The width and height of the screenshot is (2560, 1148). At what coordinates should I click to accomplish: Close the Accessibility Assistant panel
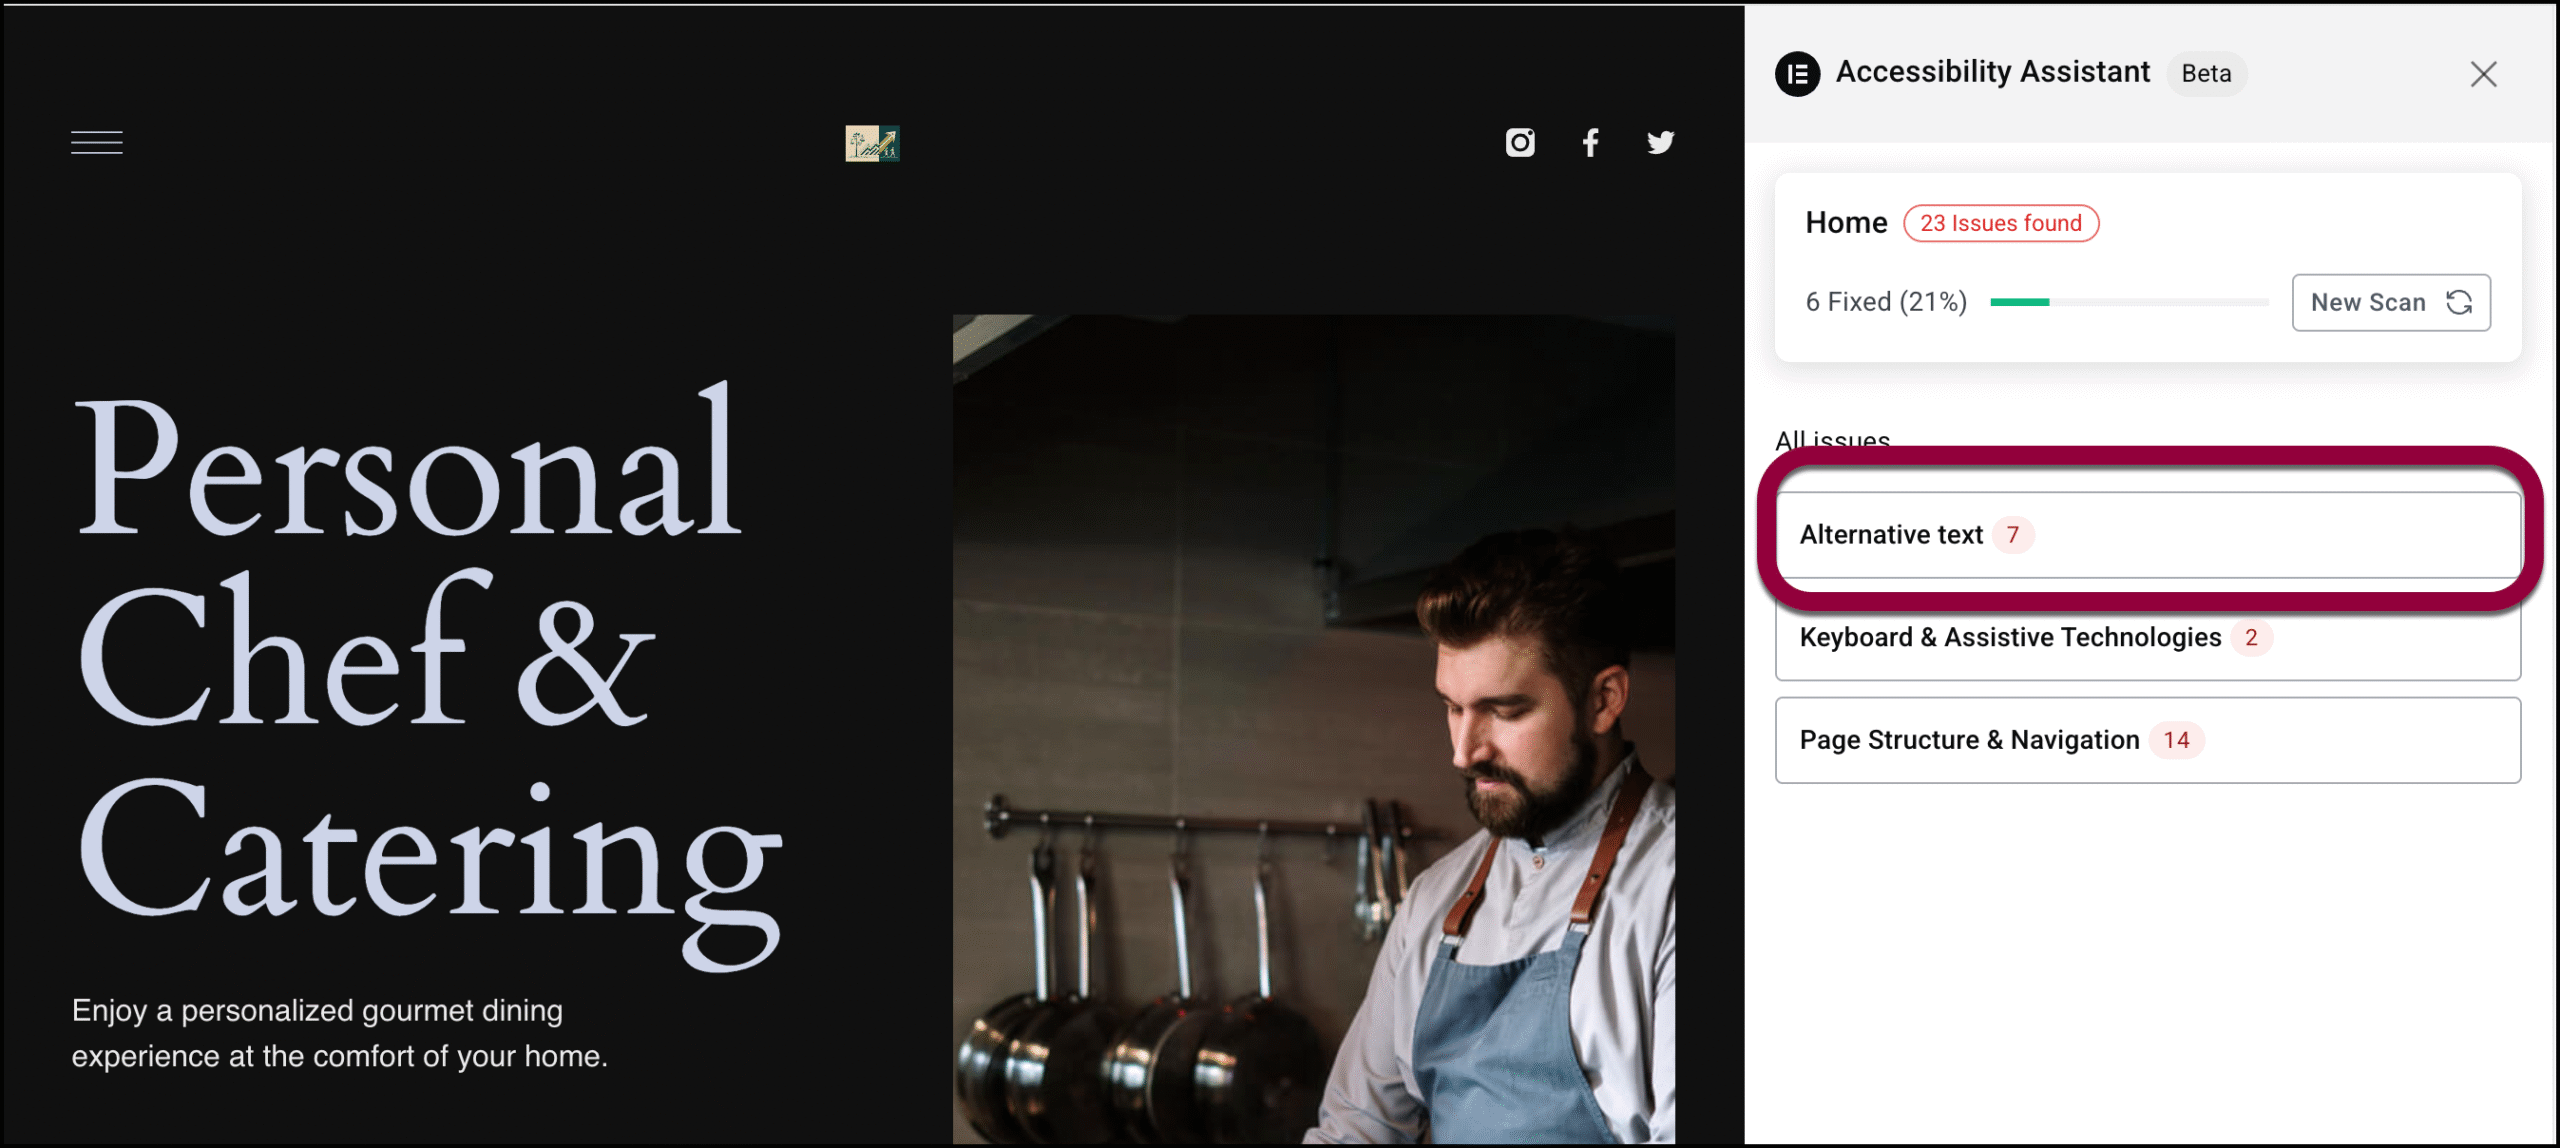coord(2483,74)
